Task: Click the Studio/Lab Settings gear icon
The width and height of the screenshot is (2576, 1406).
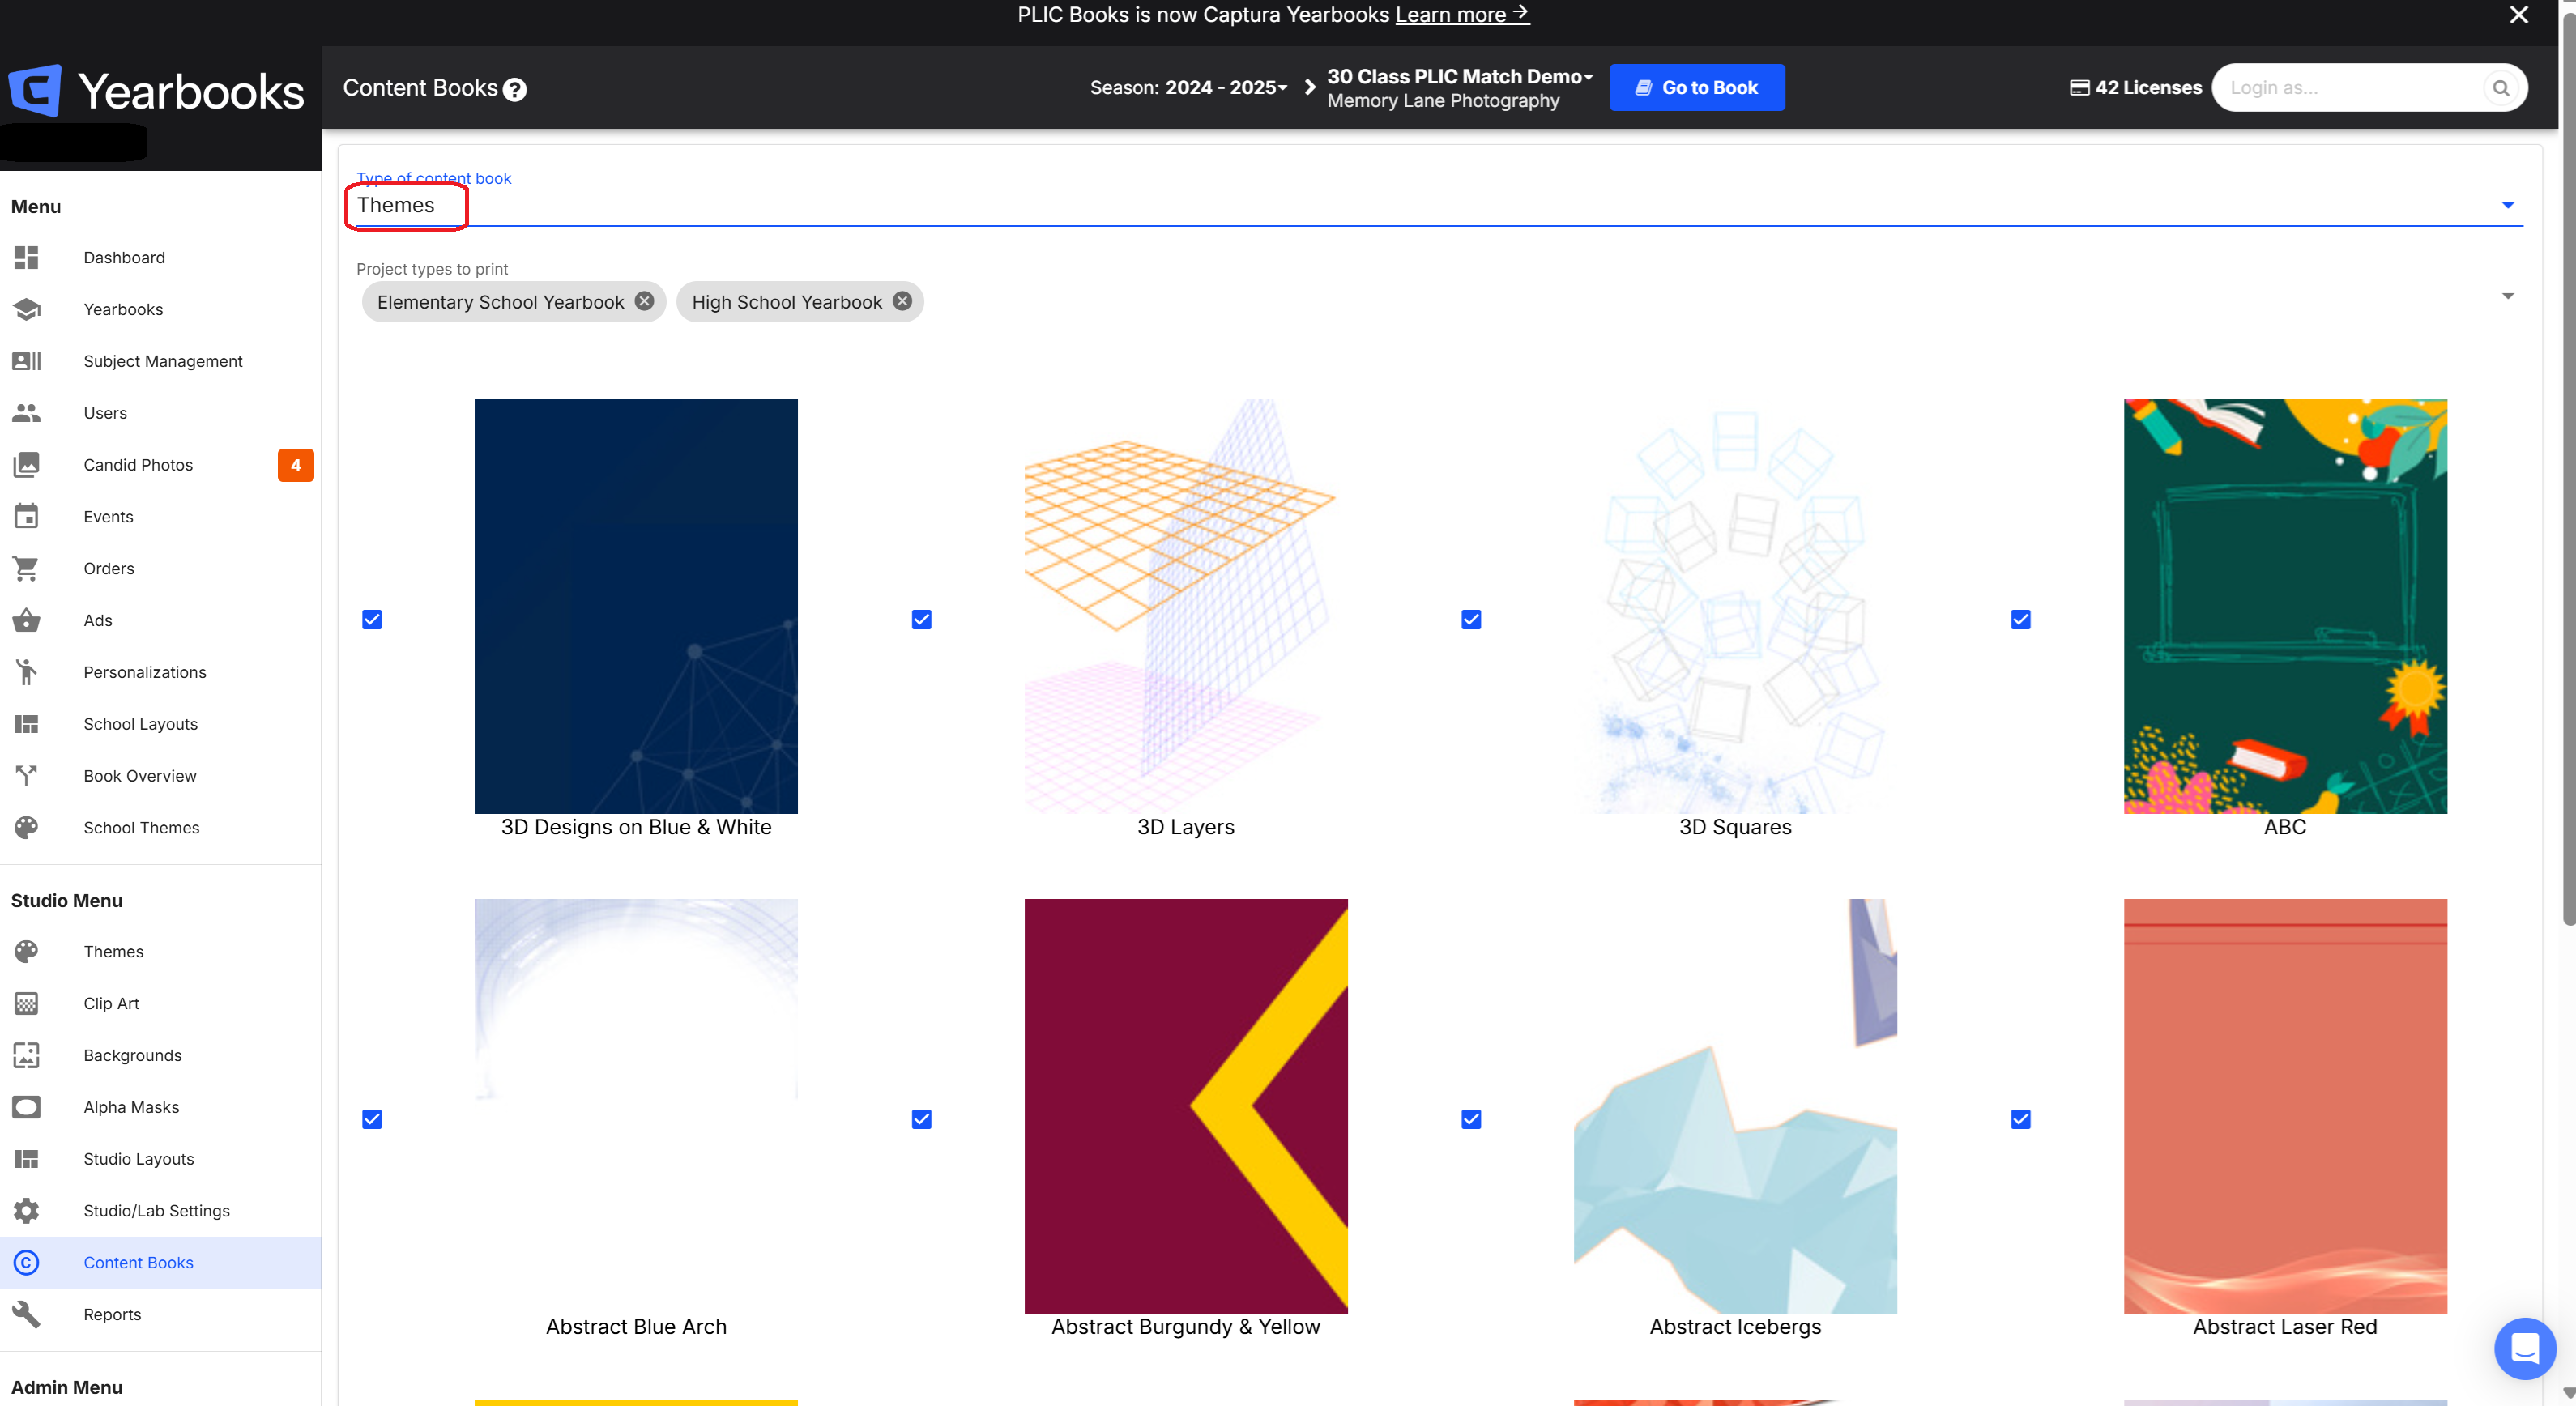Action: (27, 1211)
